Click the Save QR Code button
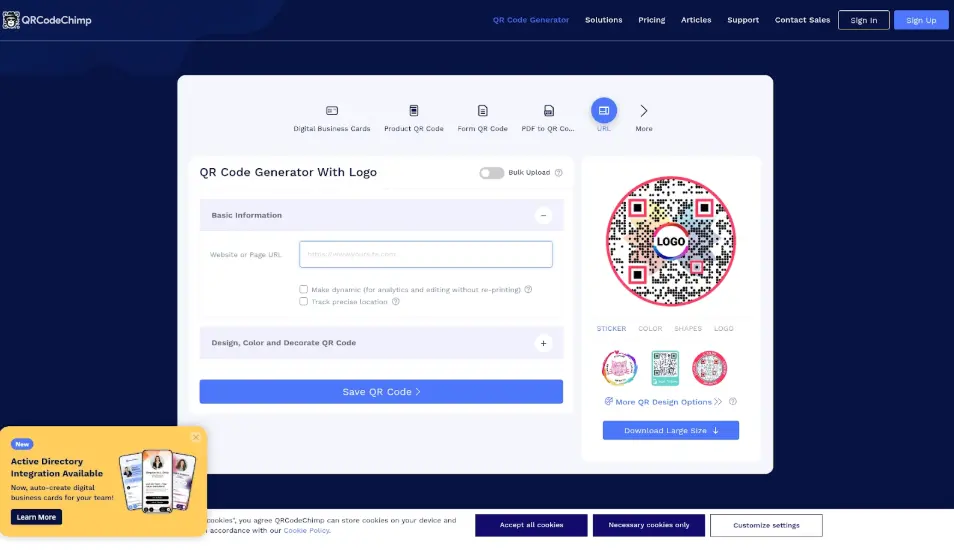954x550 pixels. point(381,392)
